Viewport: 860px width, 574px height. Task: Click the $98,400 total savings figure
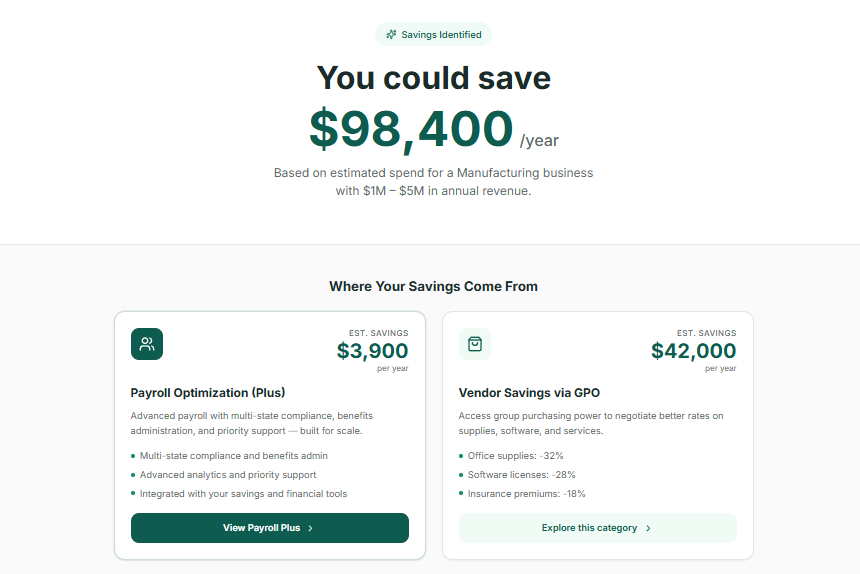pos(411,129)
